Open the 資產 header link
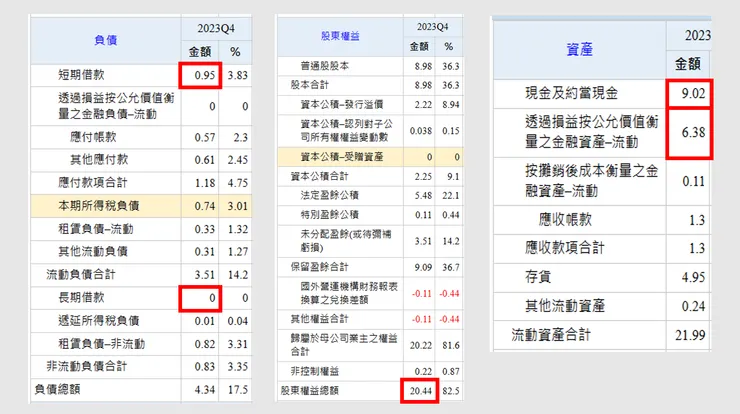Image resolution: width=740 pixels, height=414 pixels. click(x=579, y=49)
